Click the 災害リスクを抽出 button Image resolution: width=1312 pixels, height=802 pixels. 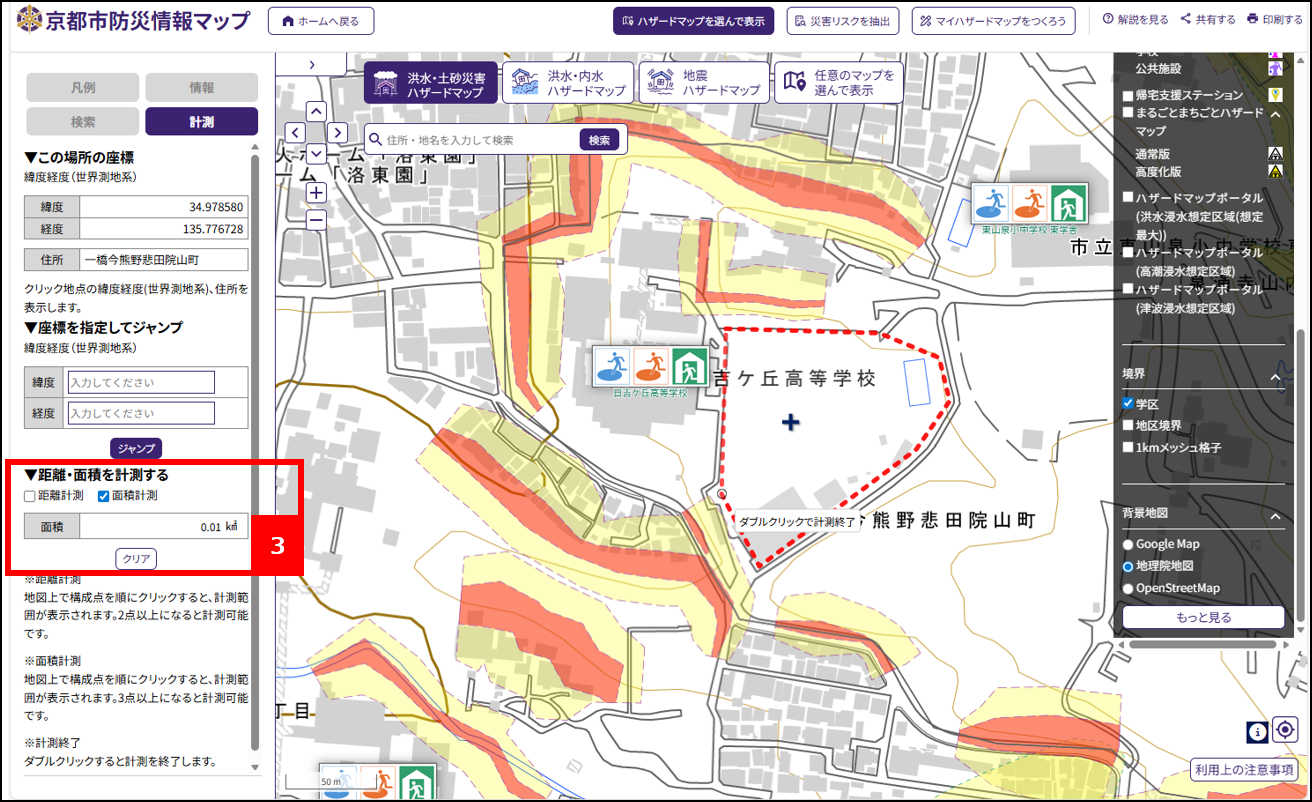click(843, 21)
